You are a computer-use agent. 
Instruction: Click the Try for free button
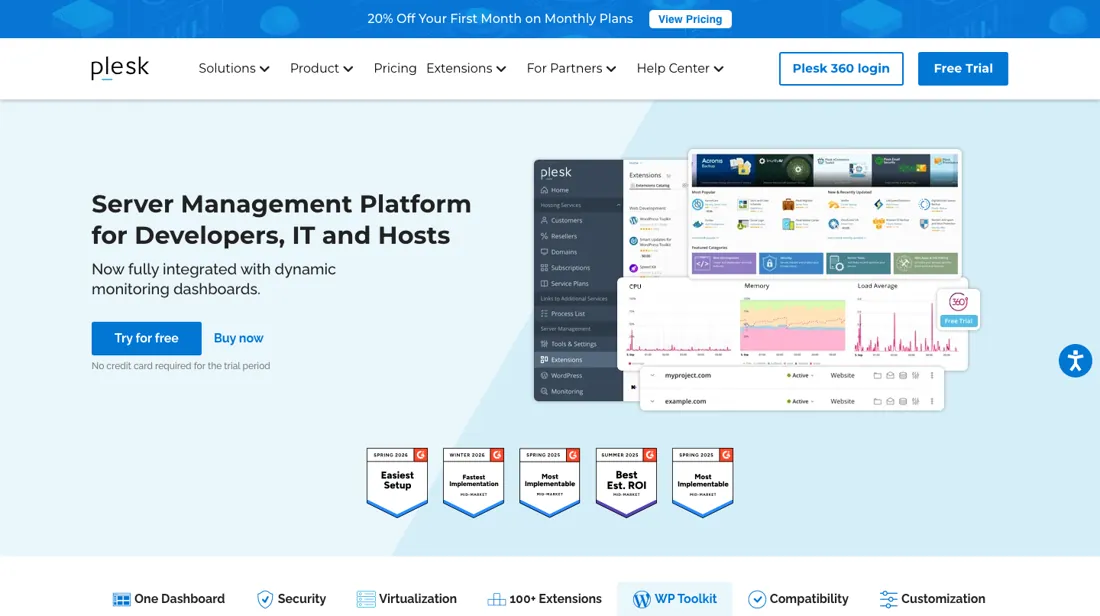(x=147, y=338)
